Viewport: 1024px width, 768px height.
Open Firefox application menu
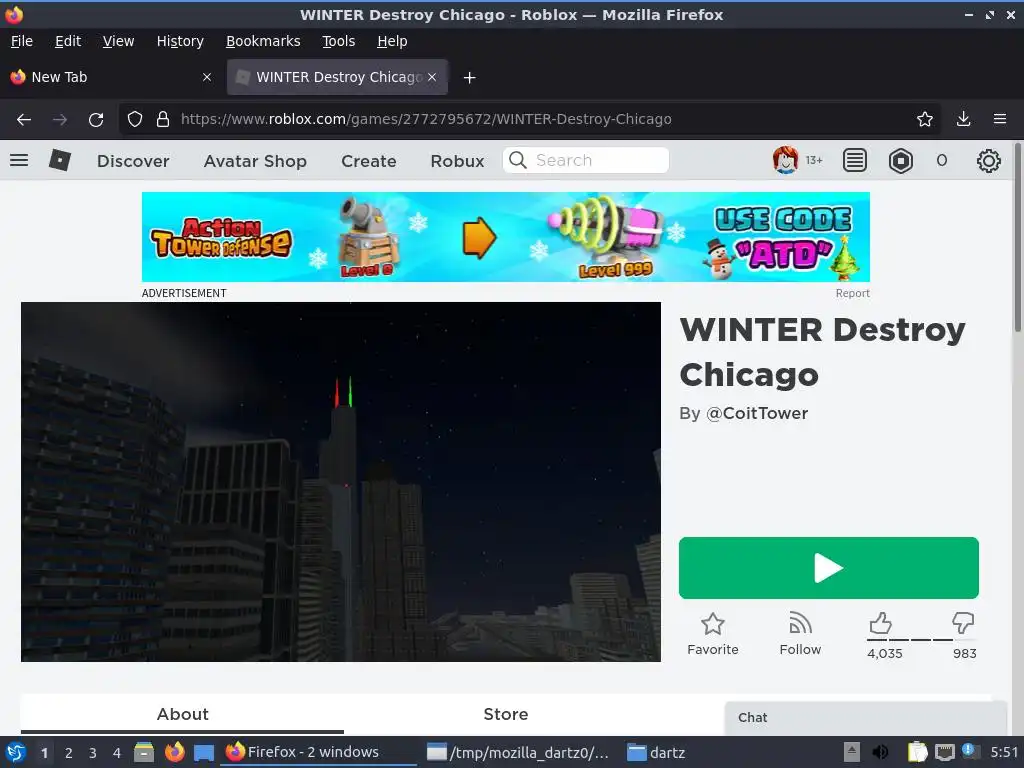pyautogui.click(x=1000, y=119)
